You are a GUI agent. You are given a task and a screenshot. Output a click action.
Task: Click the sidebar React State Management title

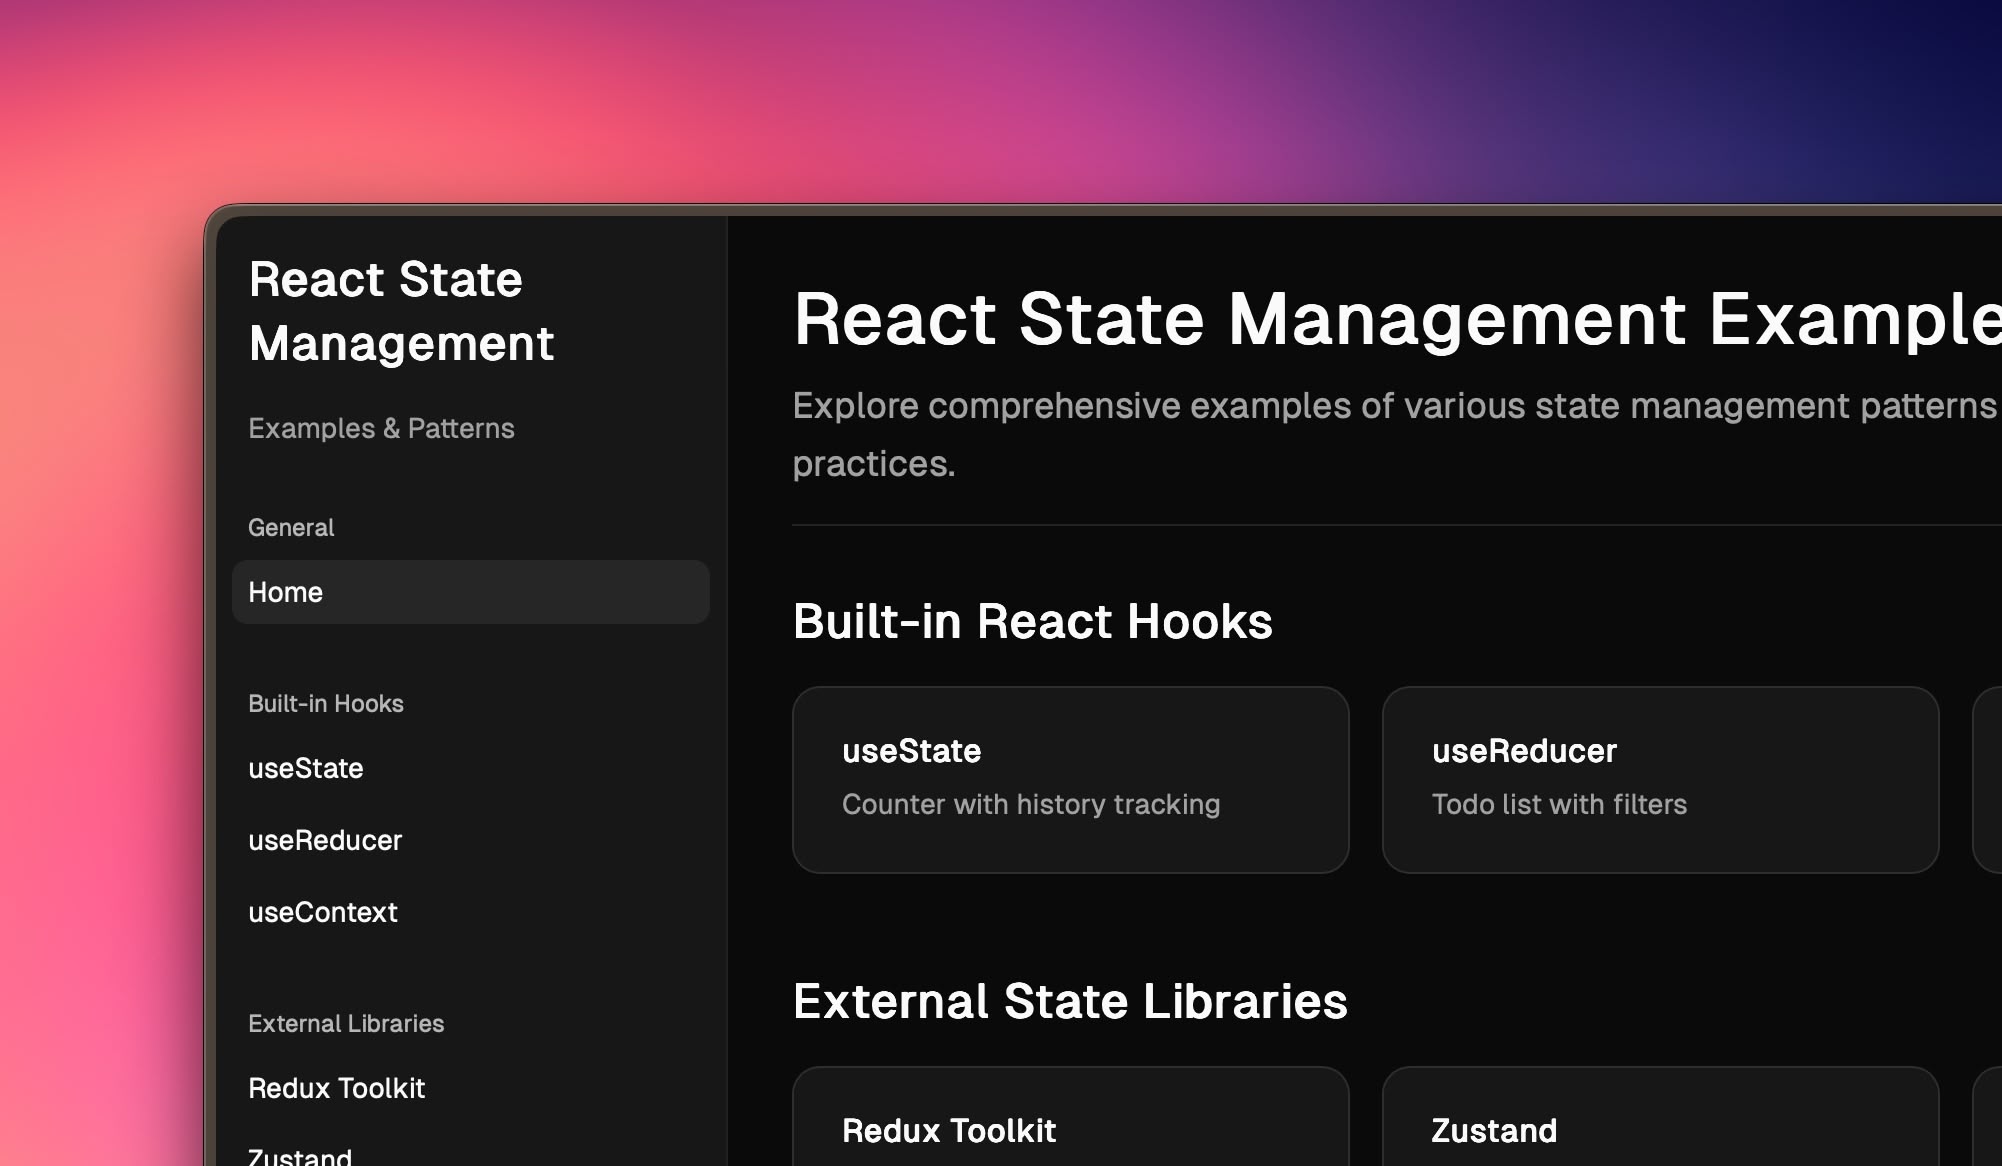tap(401, 311)
